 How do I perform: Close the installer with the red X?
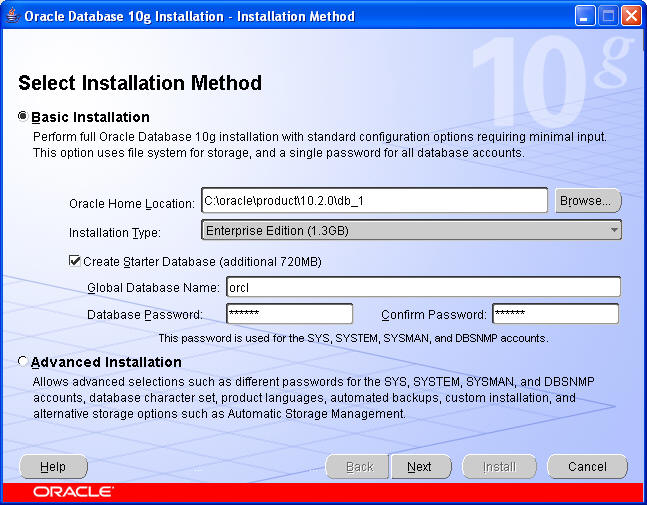pos(630,16)
